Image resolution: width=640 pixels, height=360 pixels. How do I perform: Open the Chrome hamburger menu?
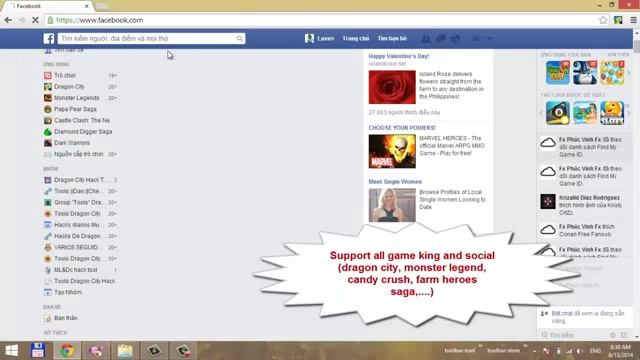(x=633, y=20)
